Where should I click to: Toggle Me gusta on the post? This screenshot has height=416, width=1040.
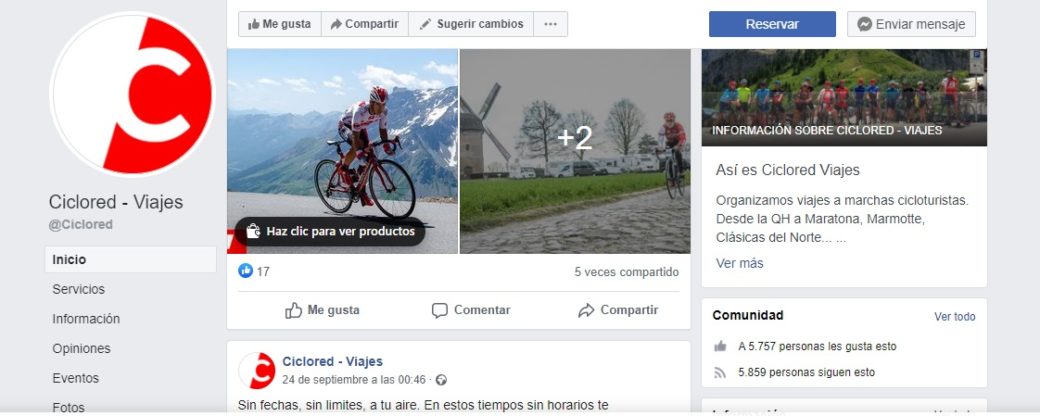(322, 310)
